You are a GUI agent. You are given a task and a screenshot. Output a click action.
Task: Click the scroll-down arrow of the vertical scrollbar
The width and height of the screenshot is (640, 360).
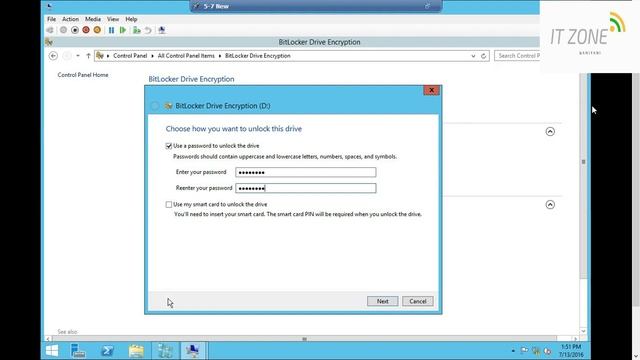click(583, 331)
